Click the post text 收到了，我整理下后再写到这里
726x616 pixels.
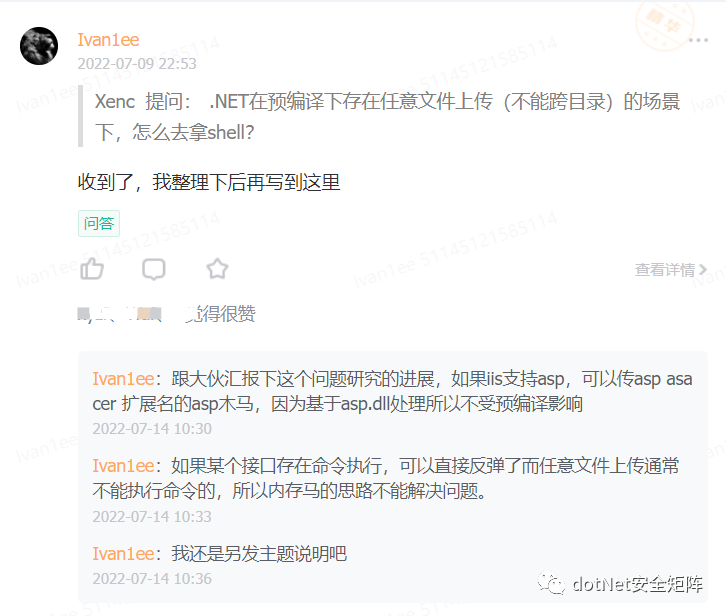click(209, 182)
